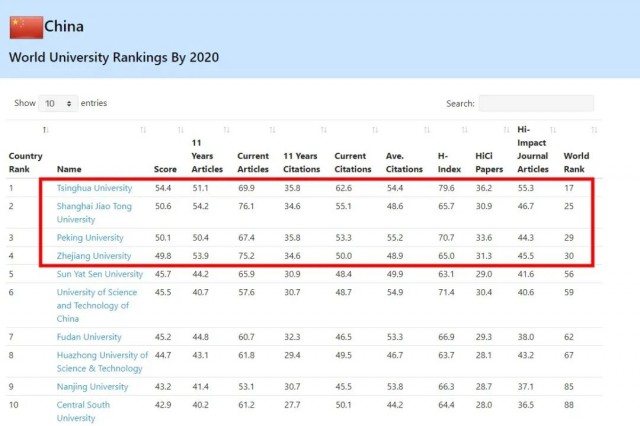This screenshot has height=426, width=640.
Task: Click Zhejiang University's world rank 30
Action: pos(569,256)
